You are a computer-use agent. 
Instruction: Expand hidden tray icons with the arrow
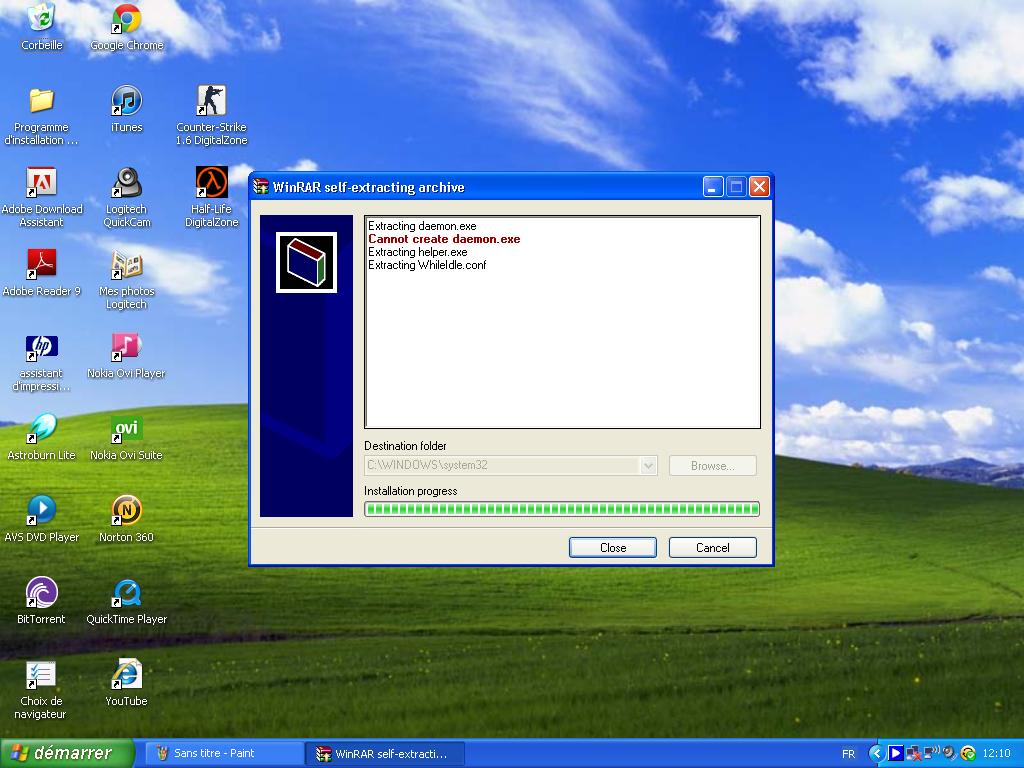tap(877, 753)
